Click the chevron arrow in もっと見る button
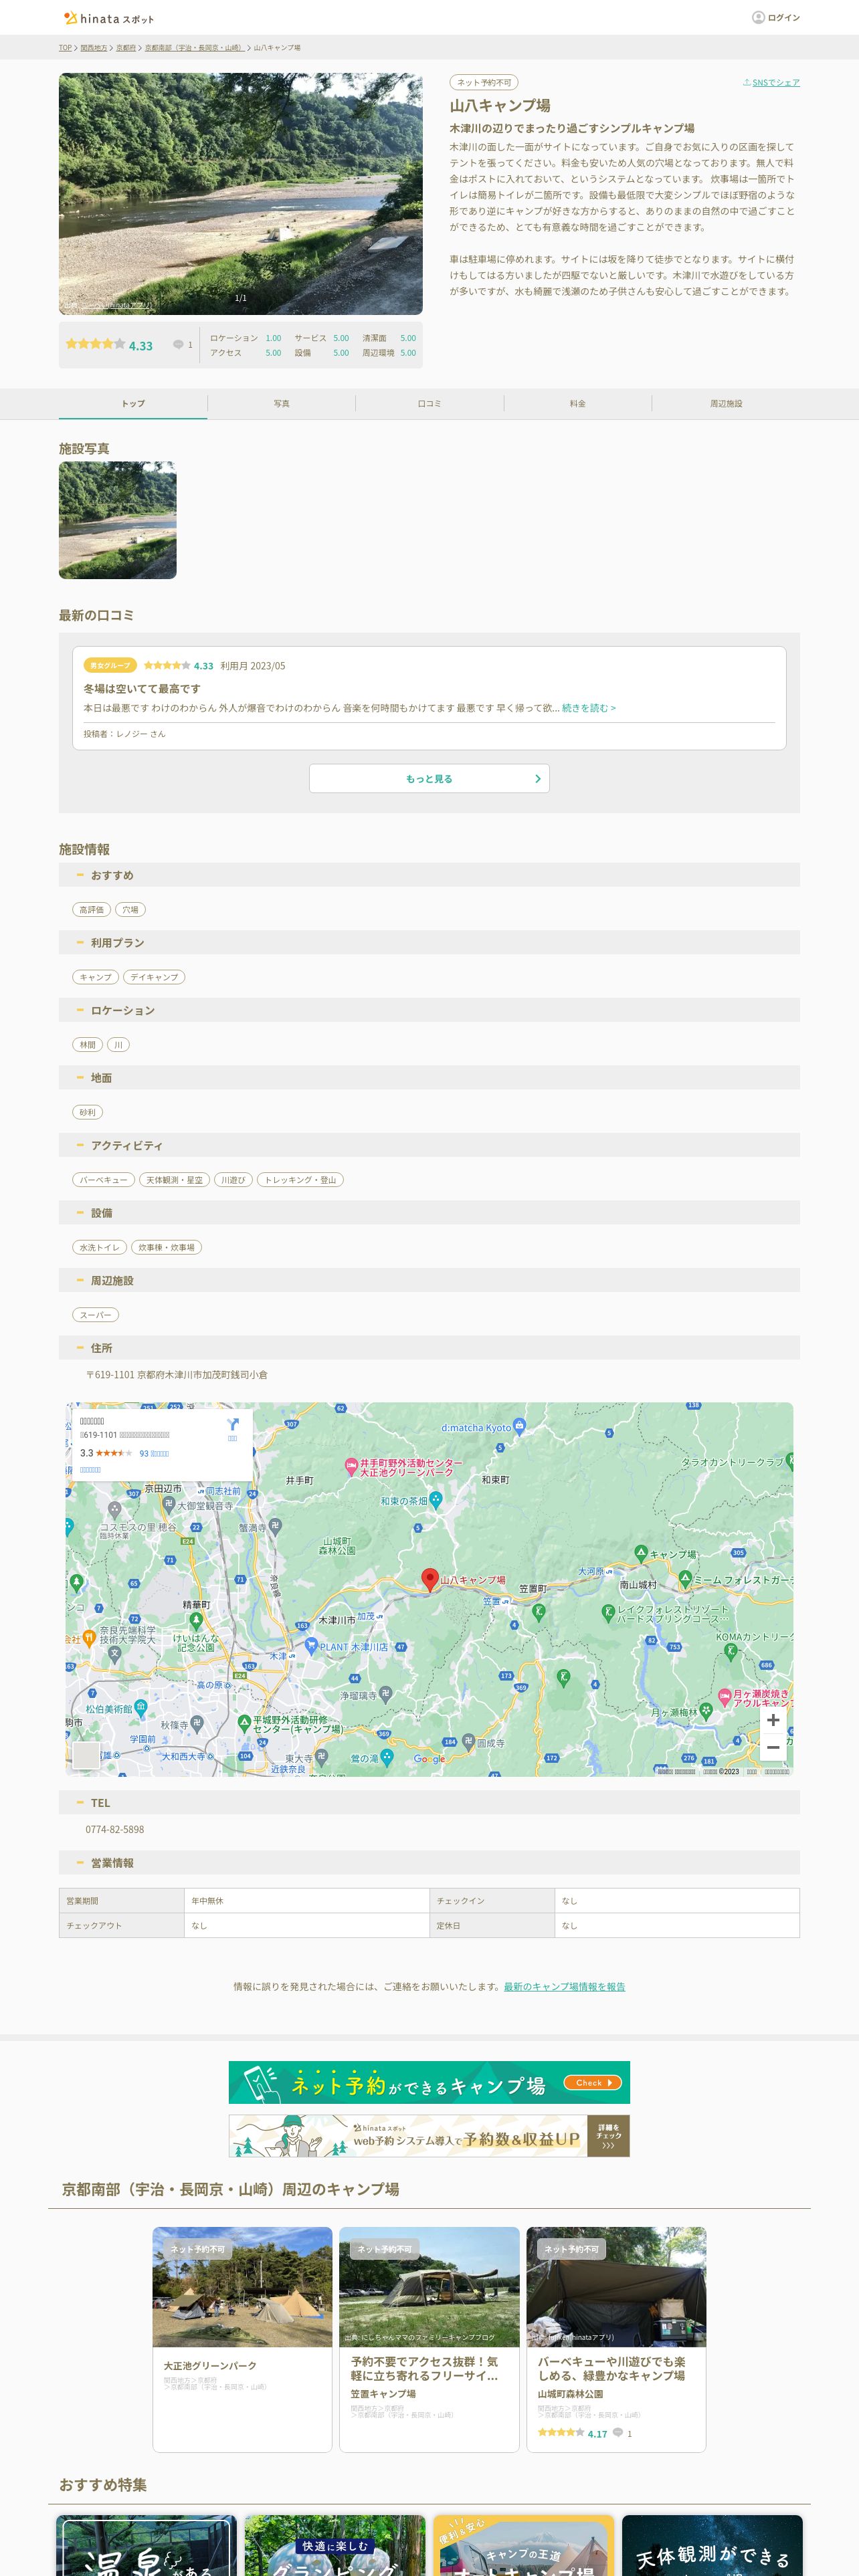Viewport: 859px width, 2576px height. tap(537, 778)
